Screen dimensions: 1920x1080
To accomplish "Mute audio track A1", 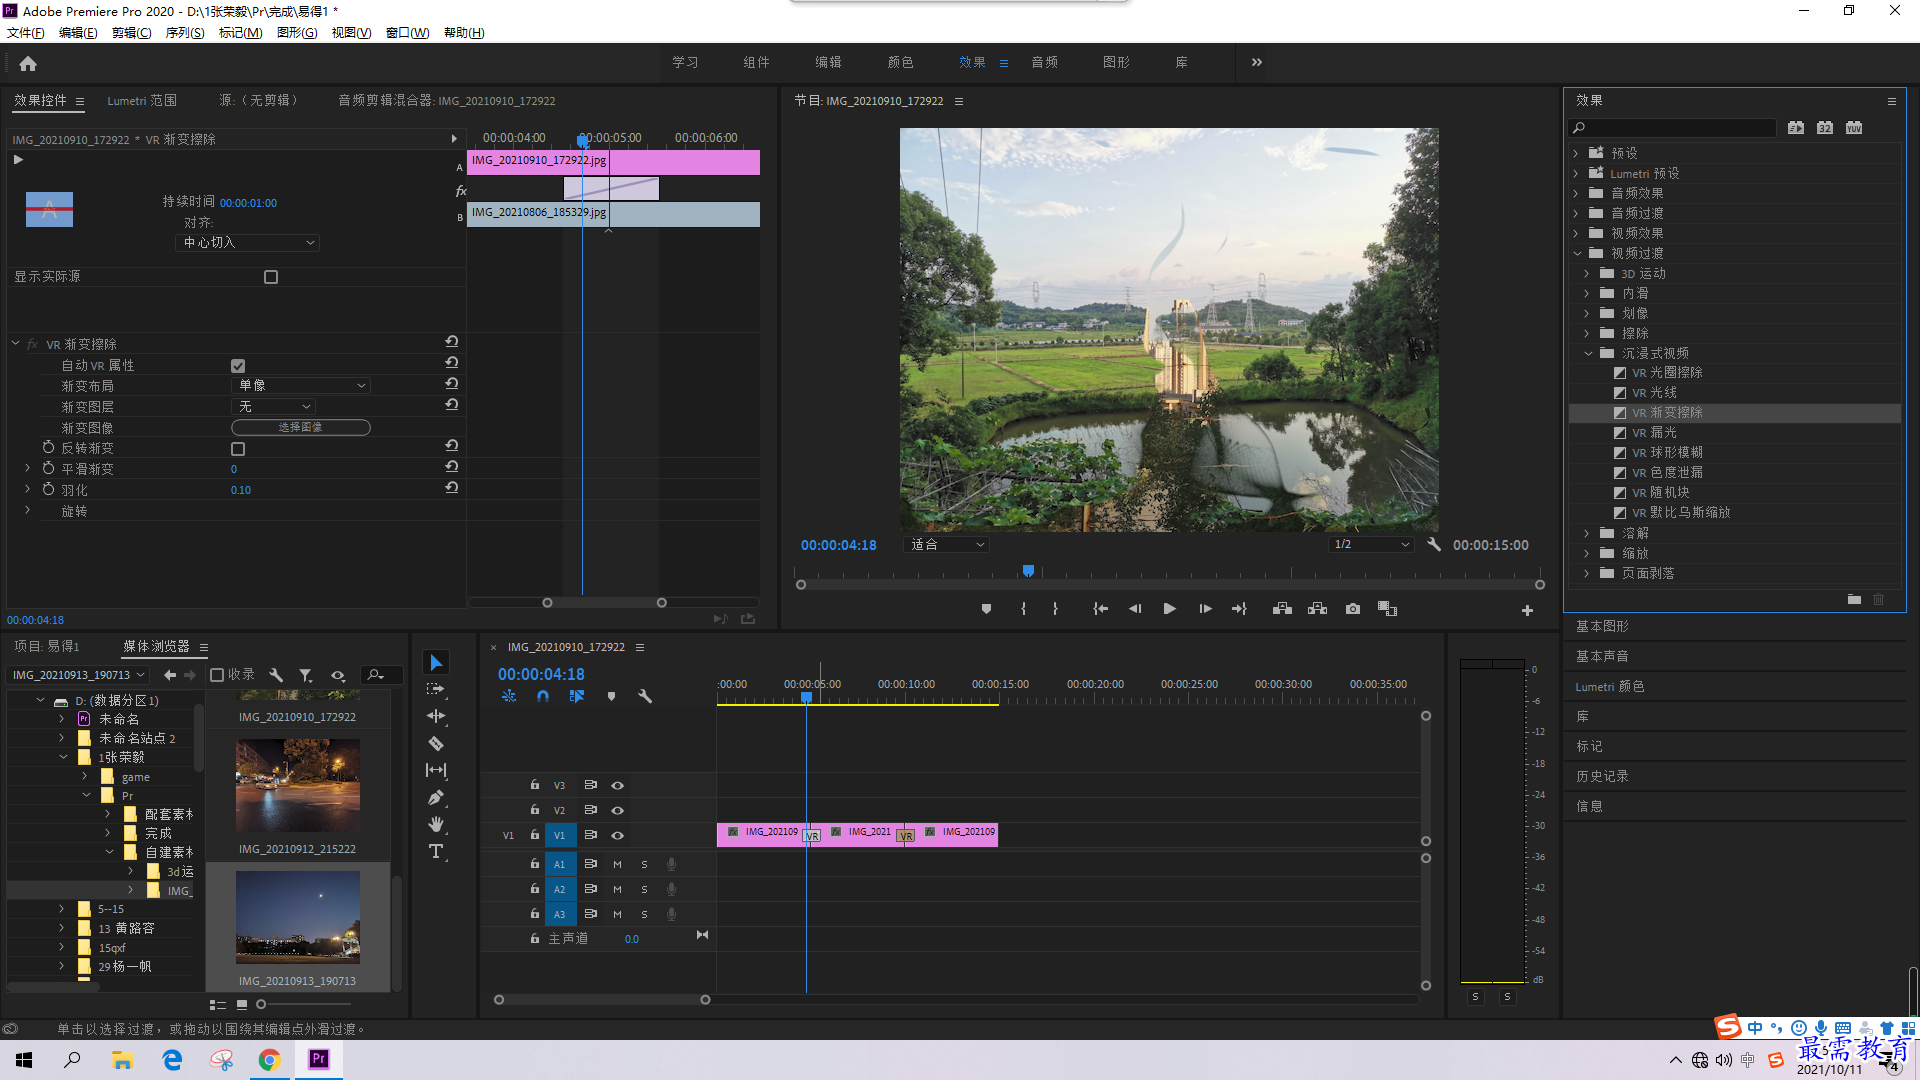I will pyautogui.click(x=617, y=864).
